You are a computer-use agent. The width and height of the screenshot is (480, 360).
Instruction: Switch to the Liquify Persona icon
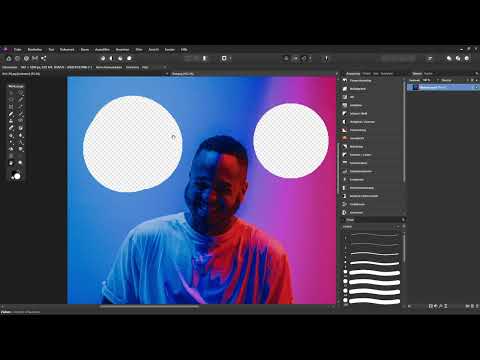(17, 58)
